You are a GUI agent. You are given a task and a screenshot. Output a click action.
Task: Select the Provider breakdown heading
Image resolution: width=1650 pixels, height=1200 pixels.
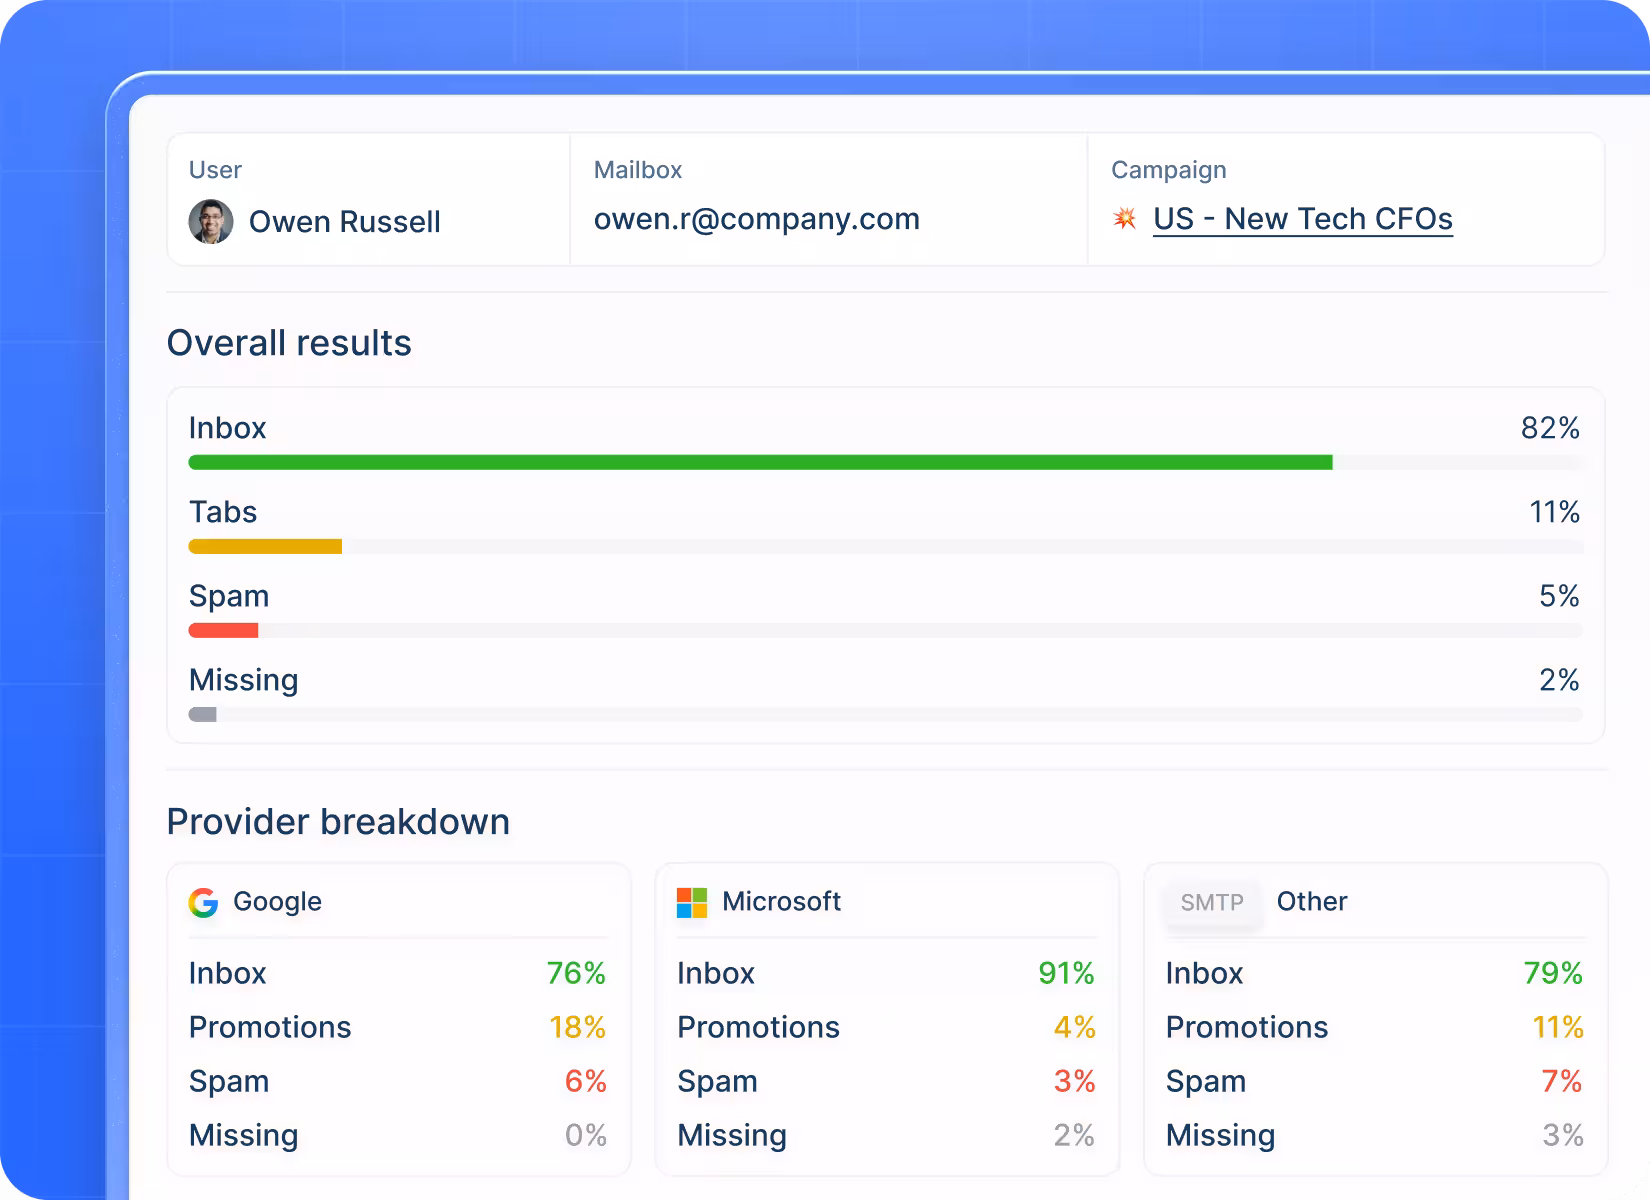338,822
